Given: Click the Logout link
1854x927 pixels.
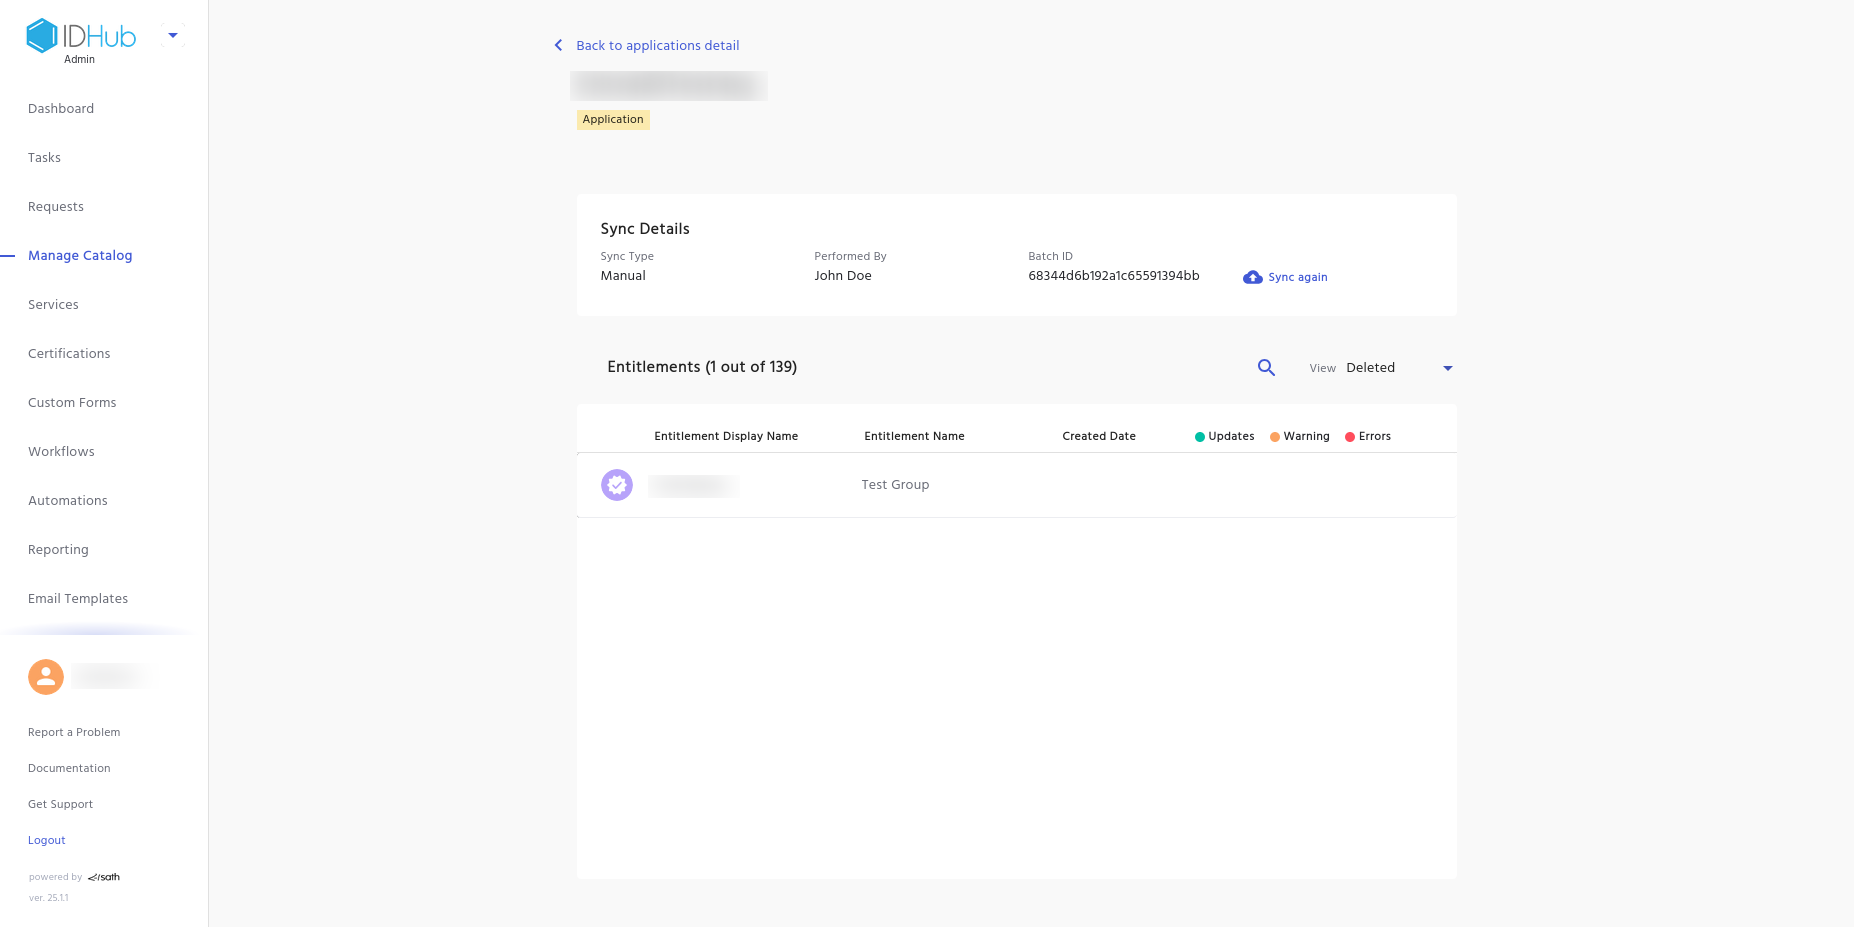Looking at the screenshot, I should (47, 841).
